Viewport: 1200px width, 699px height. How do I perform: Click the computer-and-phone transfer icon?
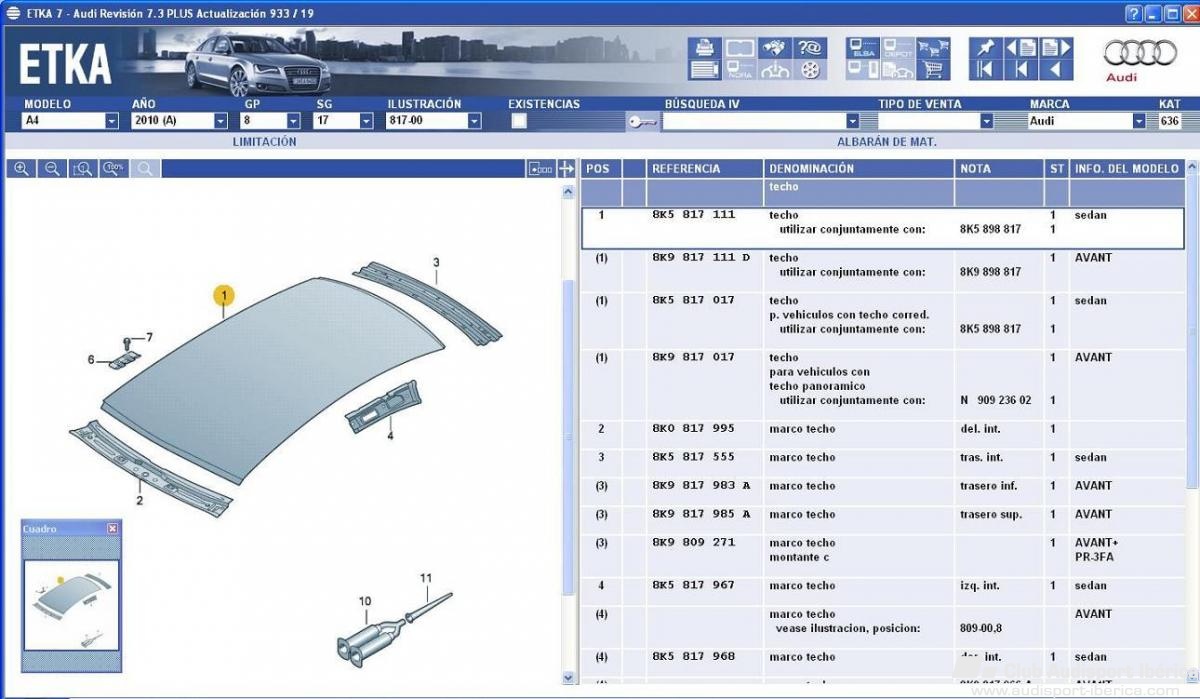(x=862, y=70)
